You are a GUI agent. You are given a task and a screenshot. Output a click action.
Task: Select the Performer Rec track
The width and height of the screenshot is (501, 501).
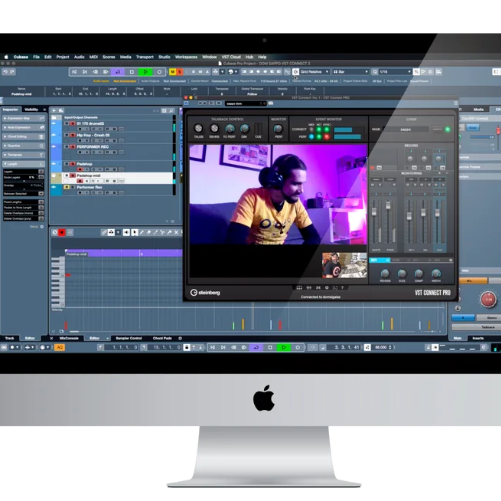click(113, 190)
